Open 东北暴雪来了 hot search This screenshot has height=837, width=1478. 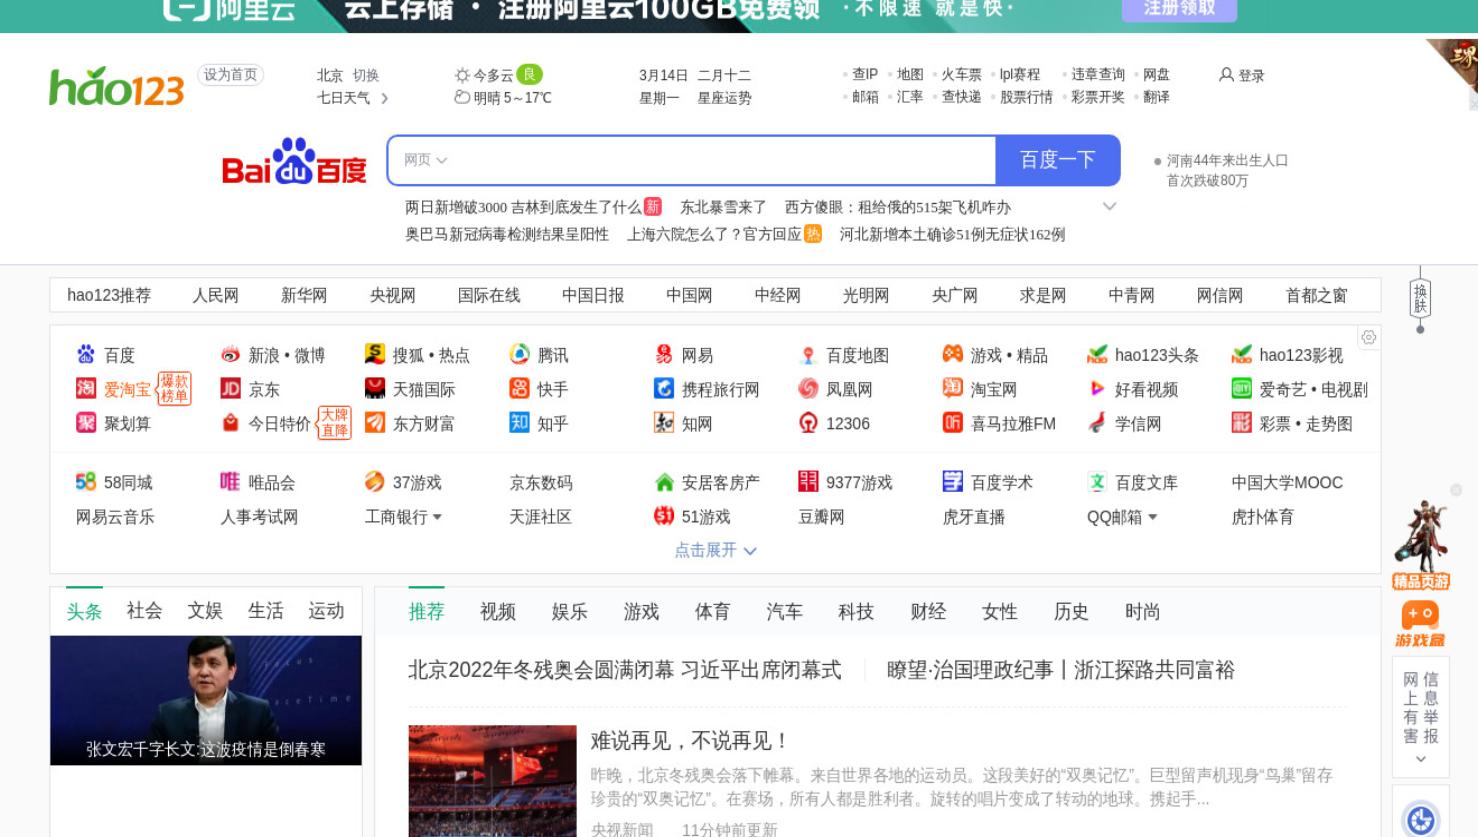click(x=723, y=207)
